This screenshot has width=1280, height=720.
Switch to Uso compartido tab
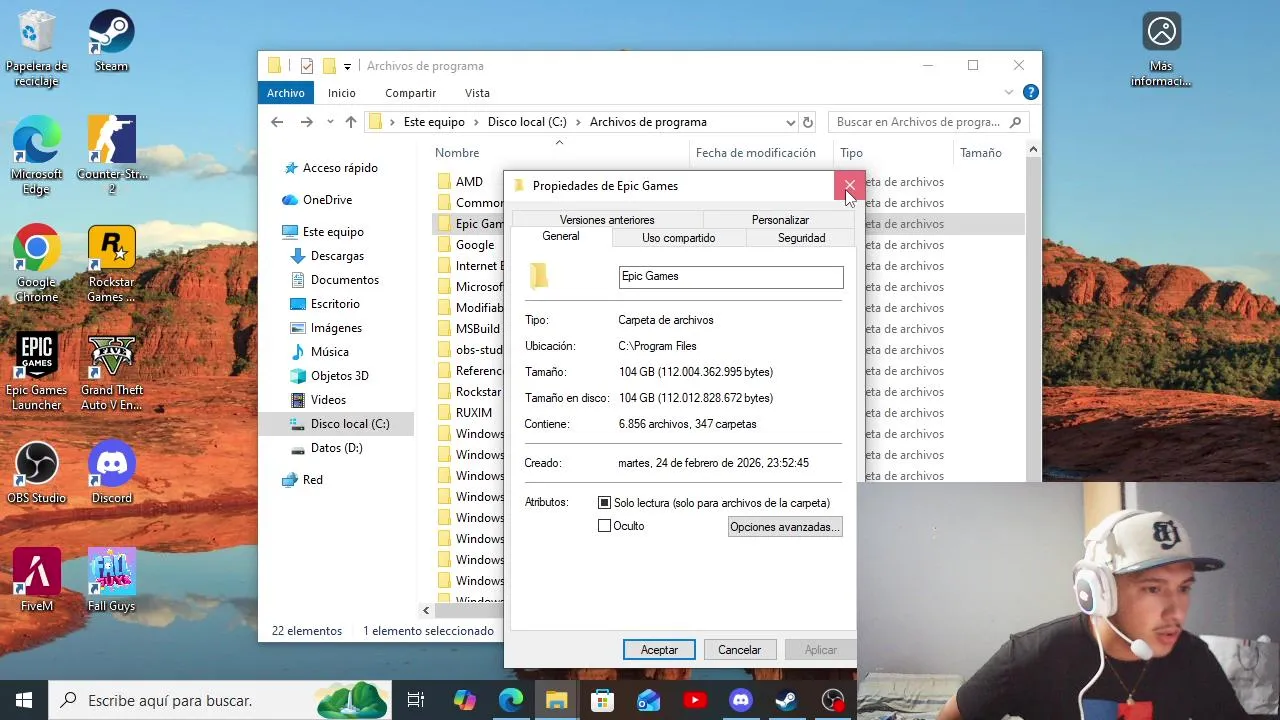pyautogui.click(x=678, y=238)
